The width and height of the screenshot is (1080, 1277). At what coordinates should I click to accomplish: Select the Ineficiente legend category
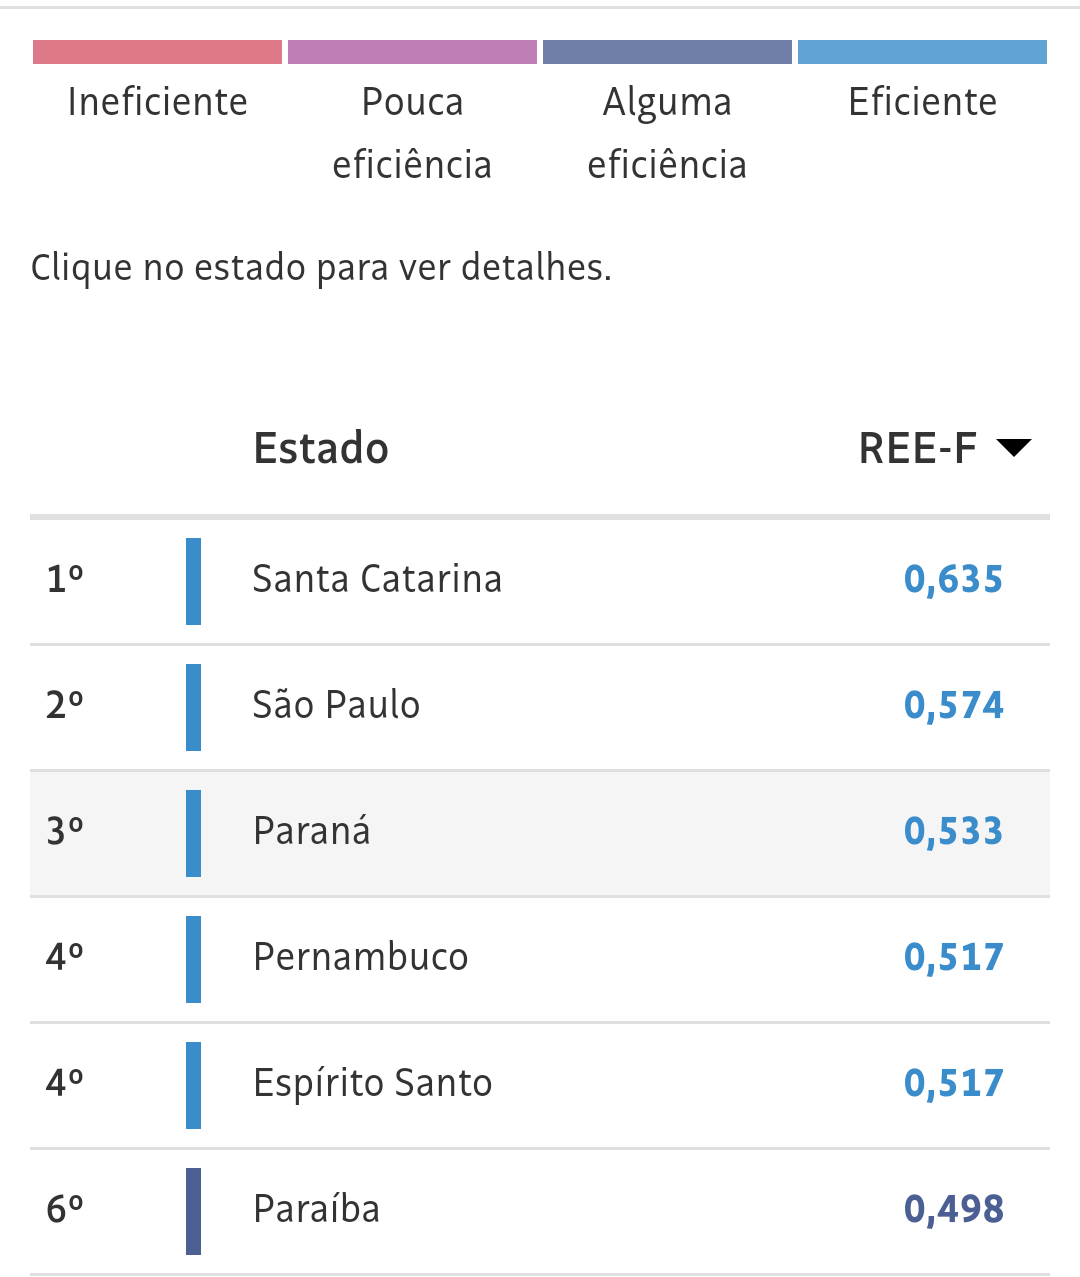pyautogui.click(x=157, y=101)
